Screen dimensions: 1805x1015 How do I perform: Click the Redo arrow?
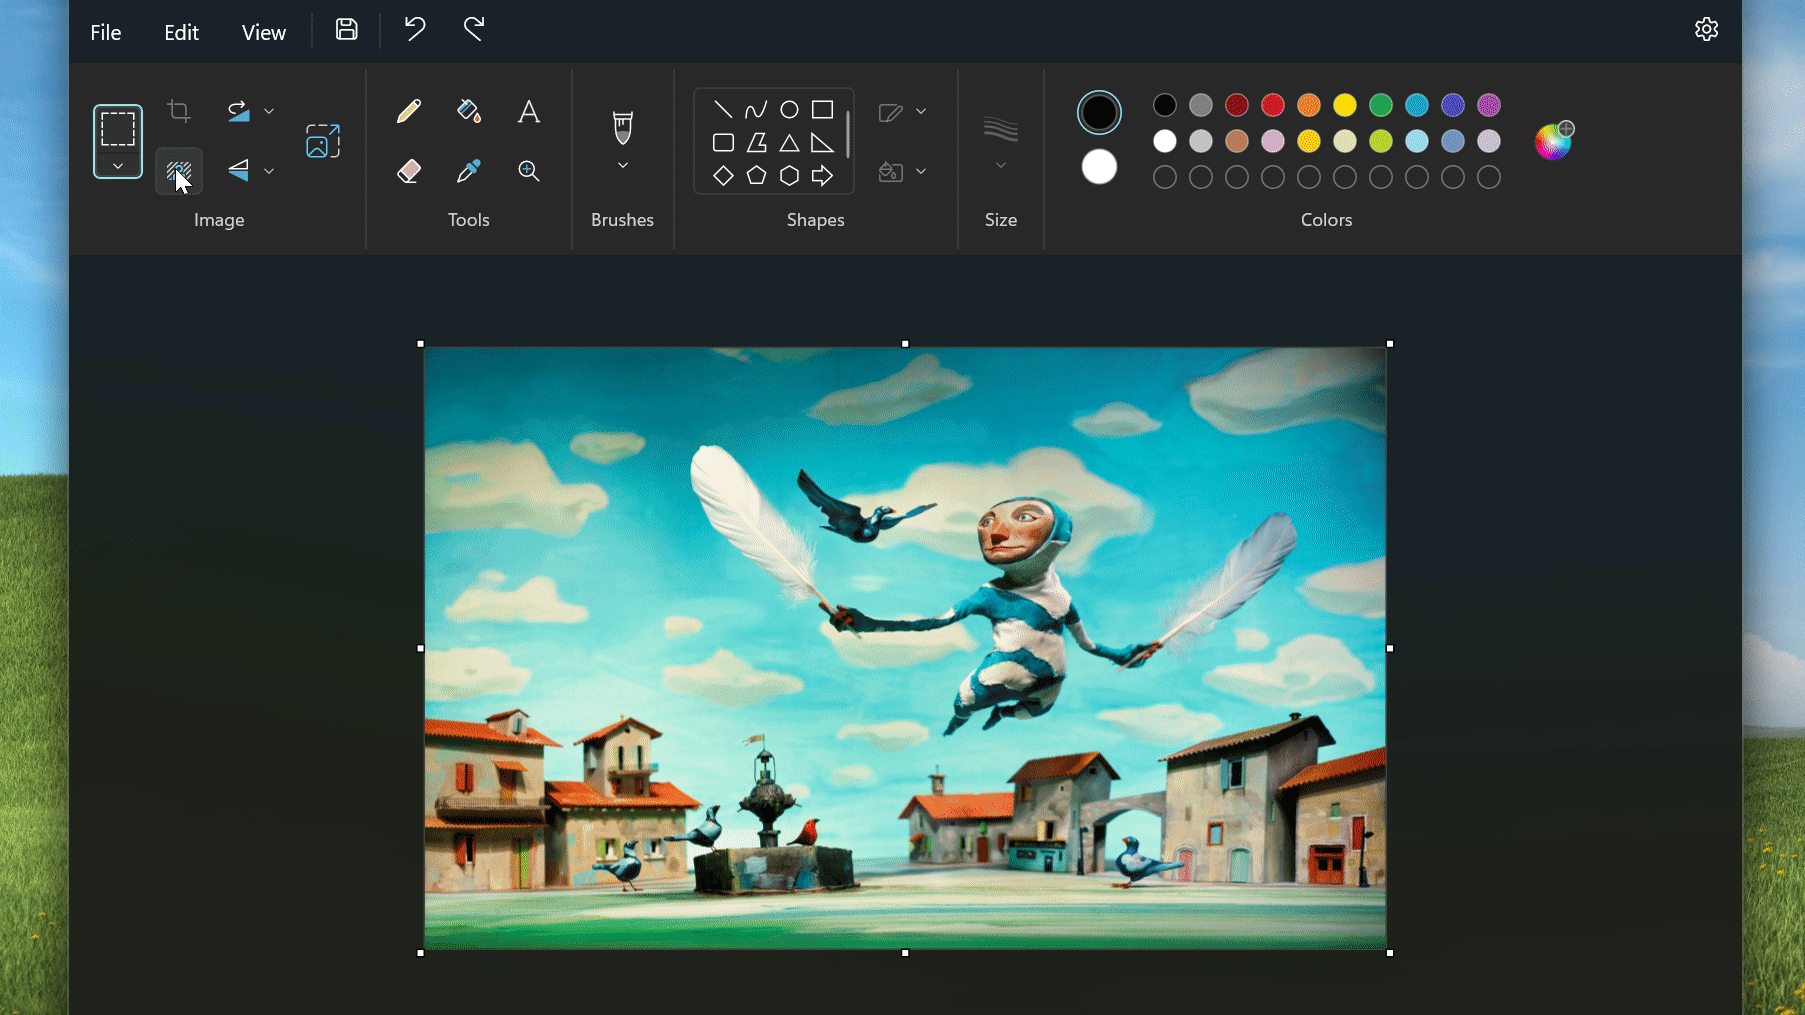[x=474, y=30]
